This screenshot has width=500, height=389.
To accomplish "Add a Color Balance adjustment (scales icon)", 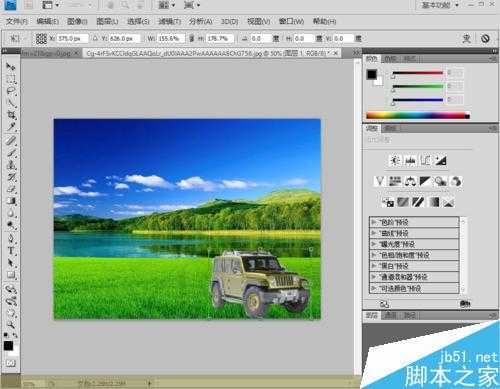I will [x=410, y=181].
